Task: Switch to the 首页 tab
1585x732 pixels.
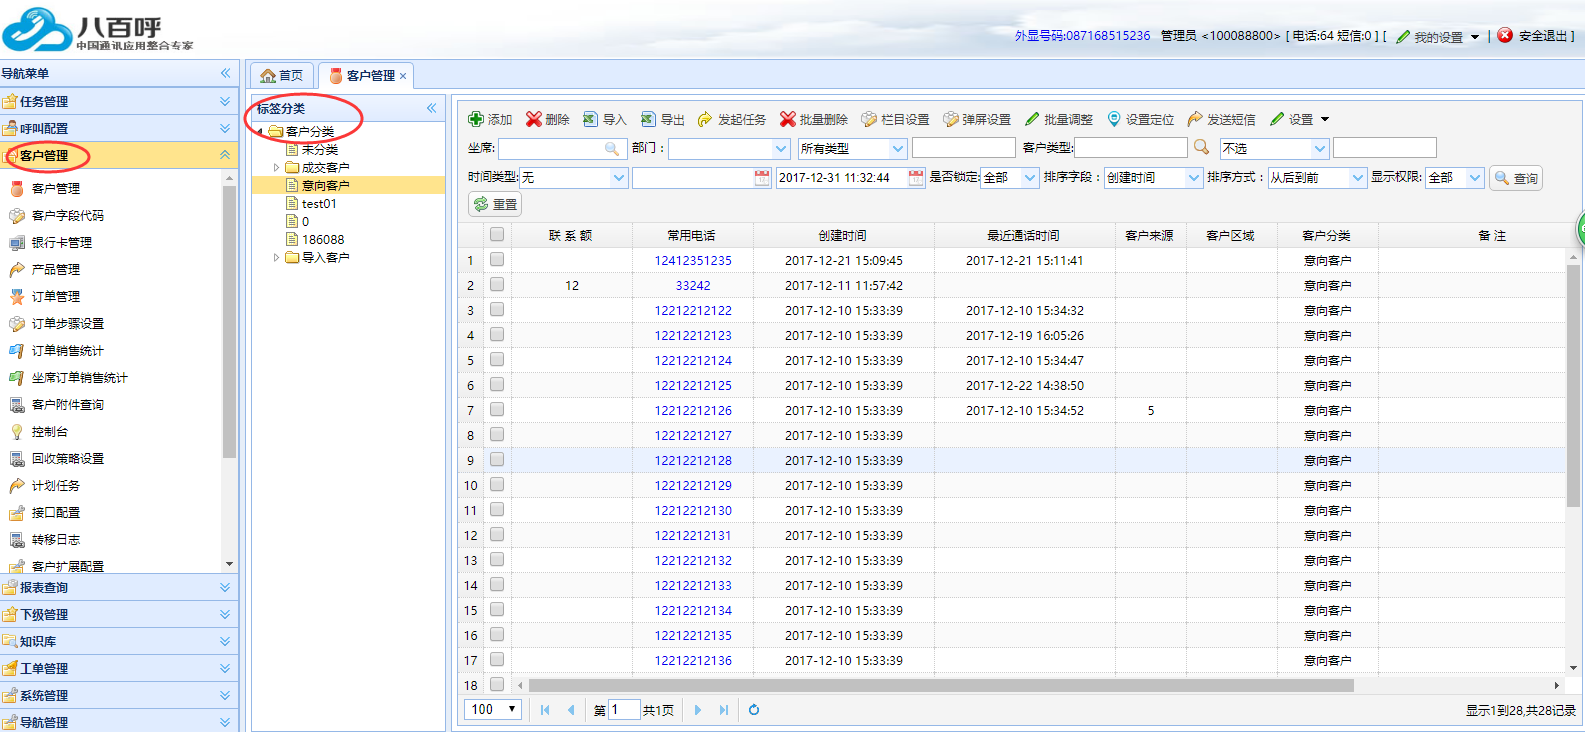Action: (281, 75)
